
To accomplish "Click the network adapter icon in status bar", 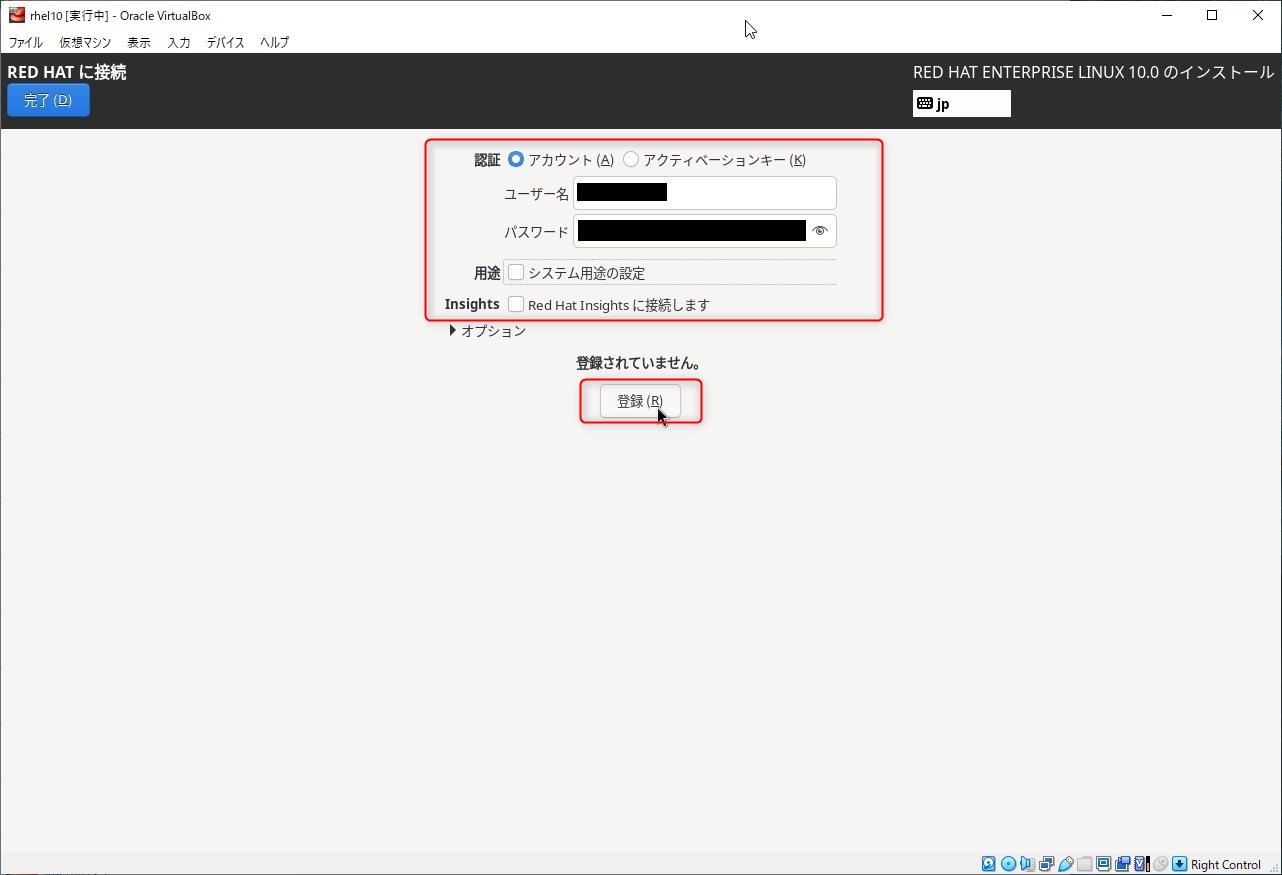I will point(1046,864).
